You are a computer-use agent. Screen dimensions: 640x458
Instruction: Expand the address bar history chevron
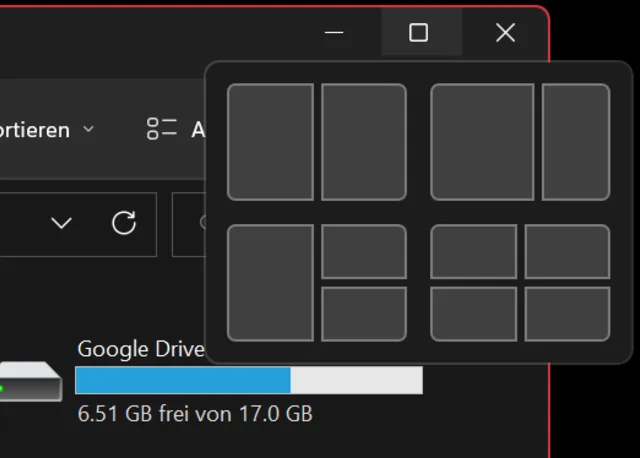pyautogui.click(x=62, y=223)
